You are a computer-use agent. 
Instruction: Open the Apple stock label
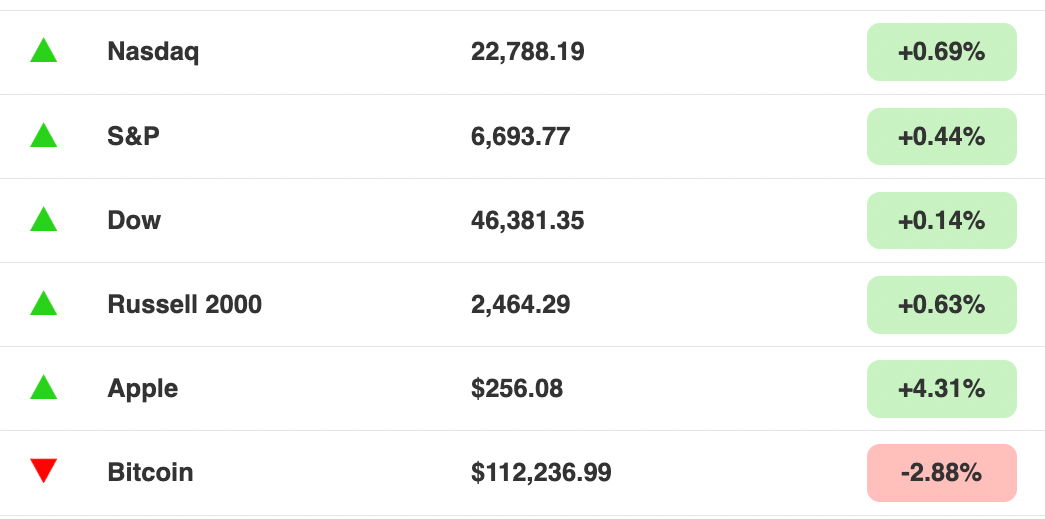[x=142, y=388]
